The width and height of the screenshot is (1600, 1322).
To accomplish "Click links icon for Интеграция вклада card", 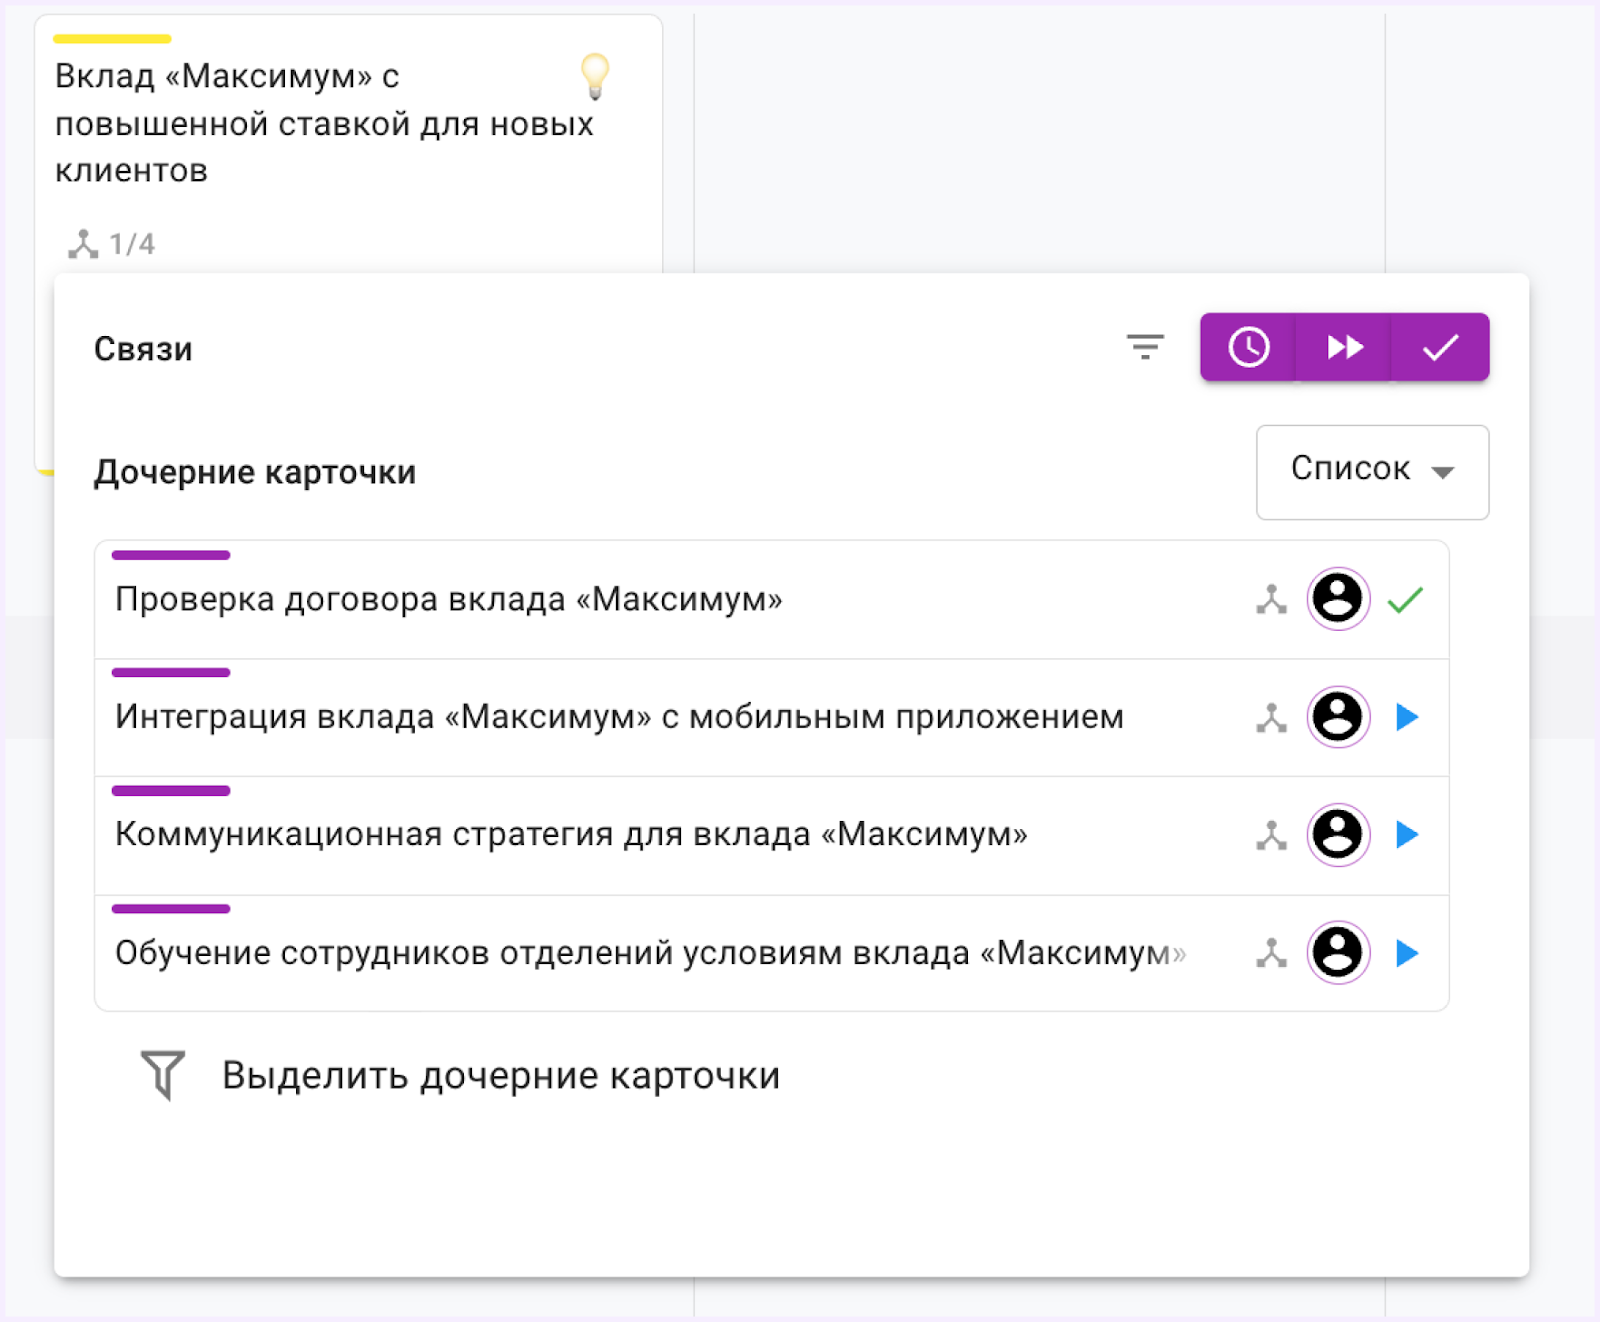I will coord(1271,718).
